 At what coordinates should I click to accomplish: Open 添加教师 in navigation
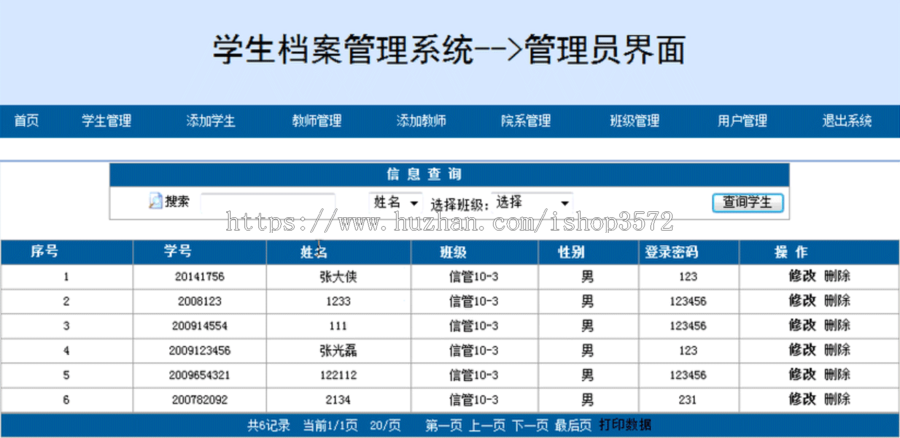click(x=421, y=121)
